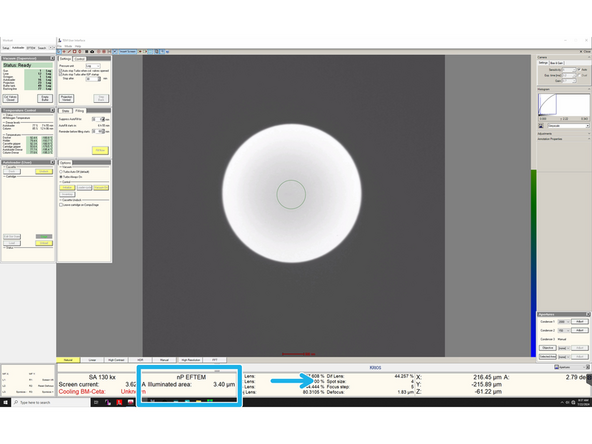The height and width of the screenshot is (444, 592).
Task: Select the High Contrast display mode button
Action: click(x=116, y=360)
